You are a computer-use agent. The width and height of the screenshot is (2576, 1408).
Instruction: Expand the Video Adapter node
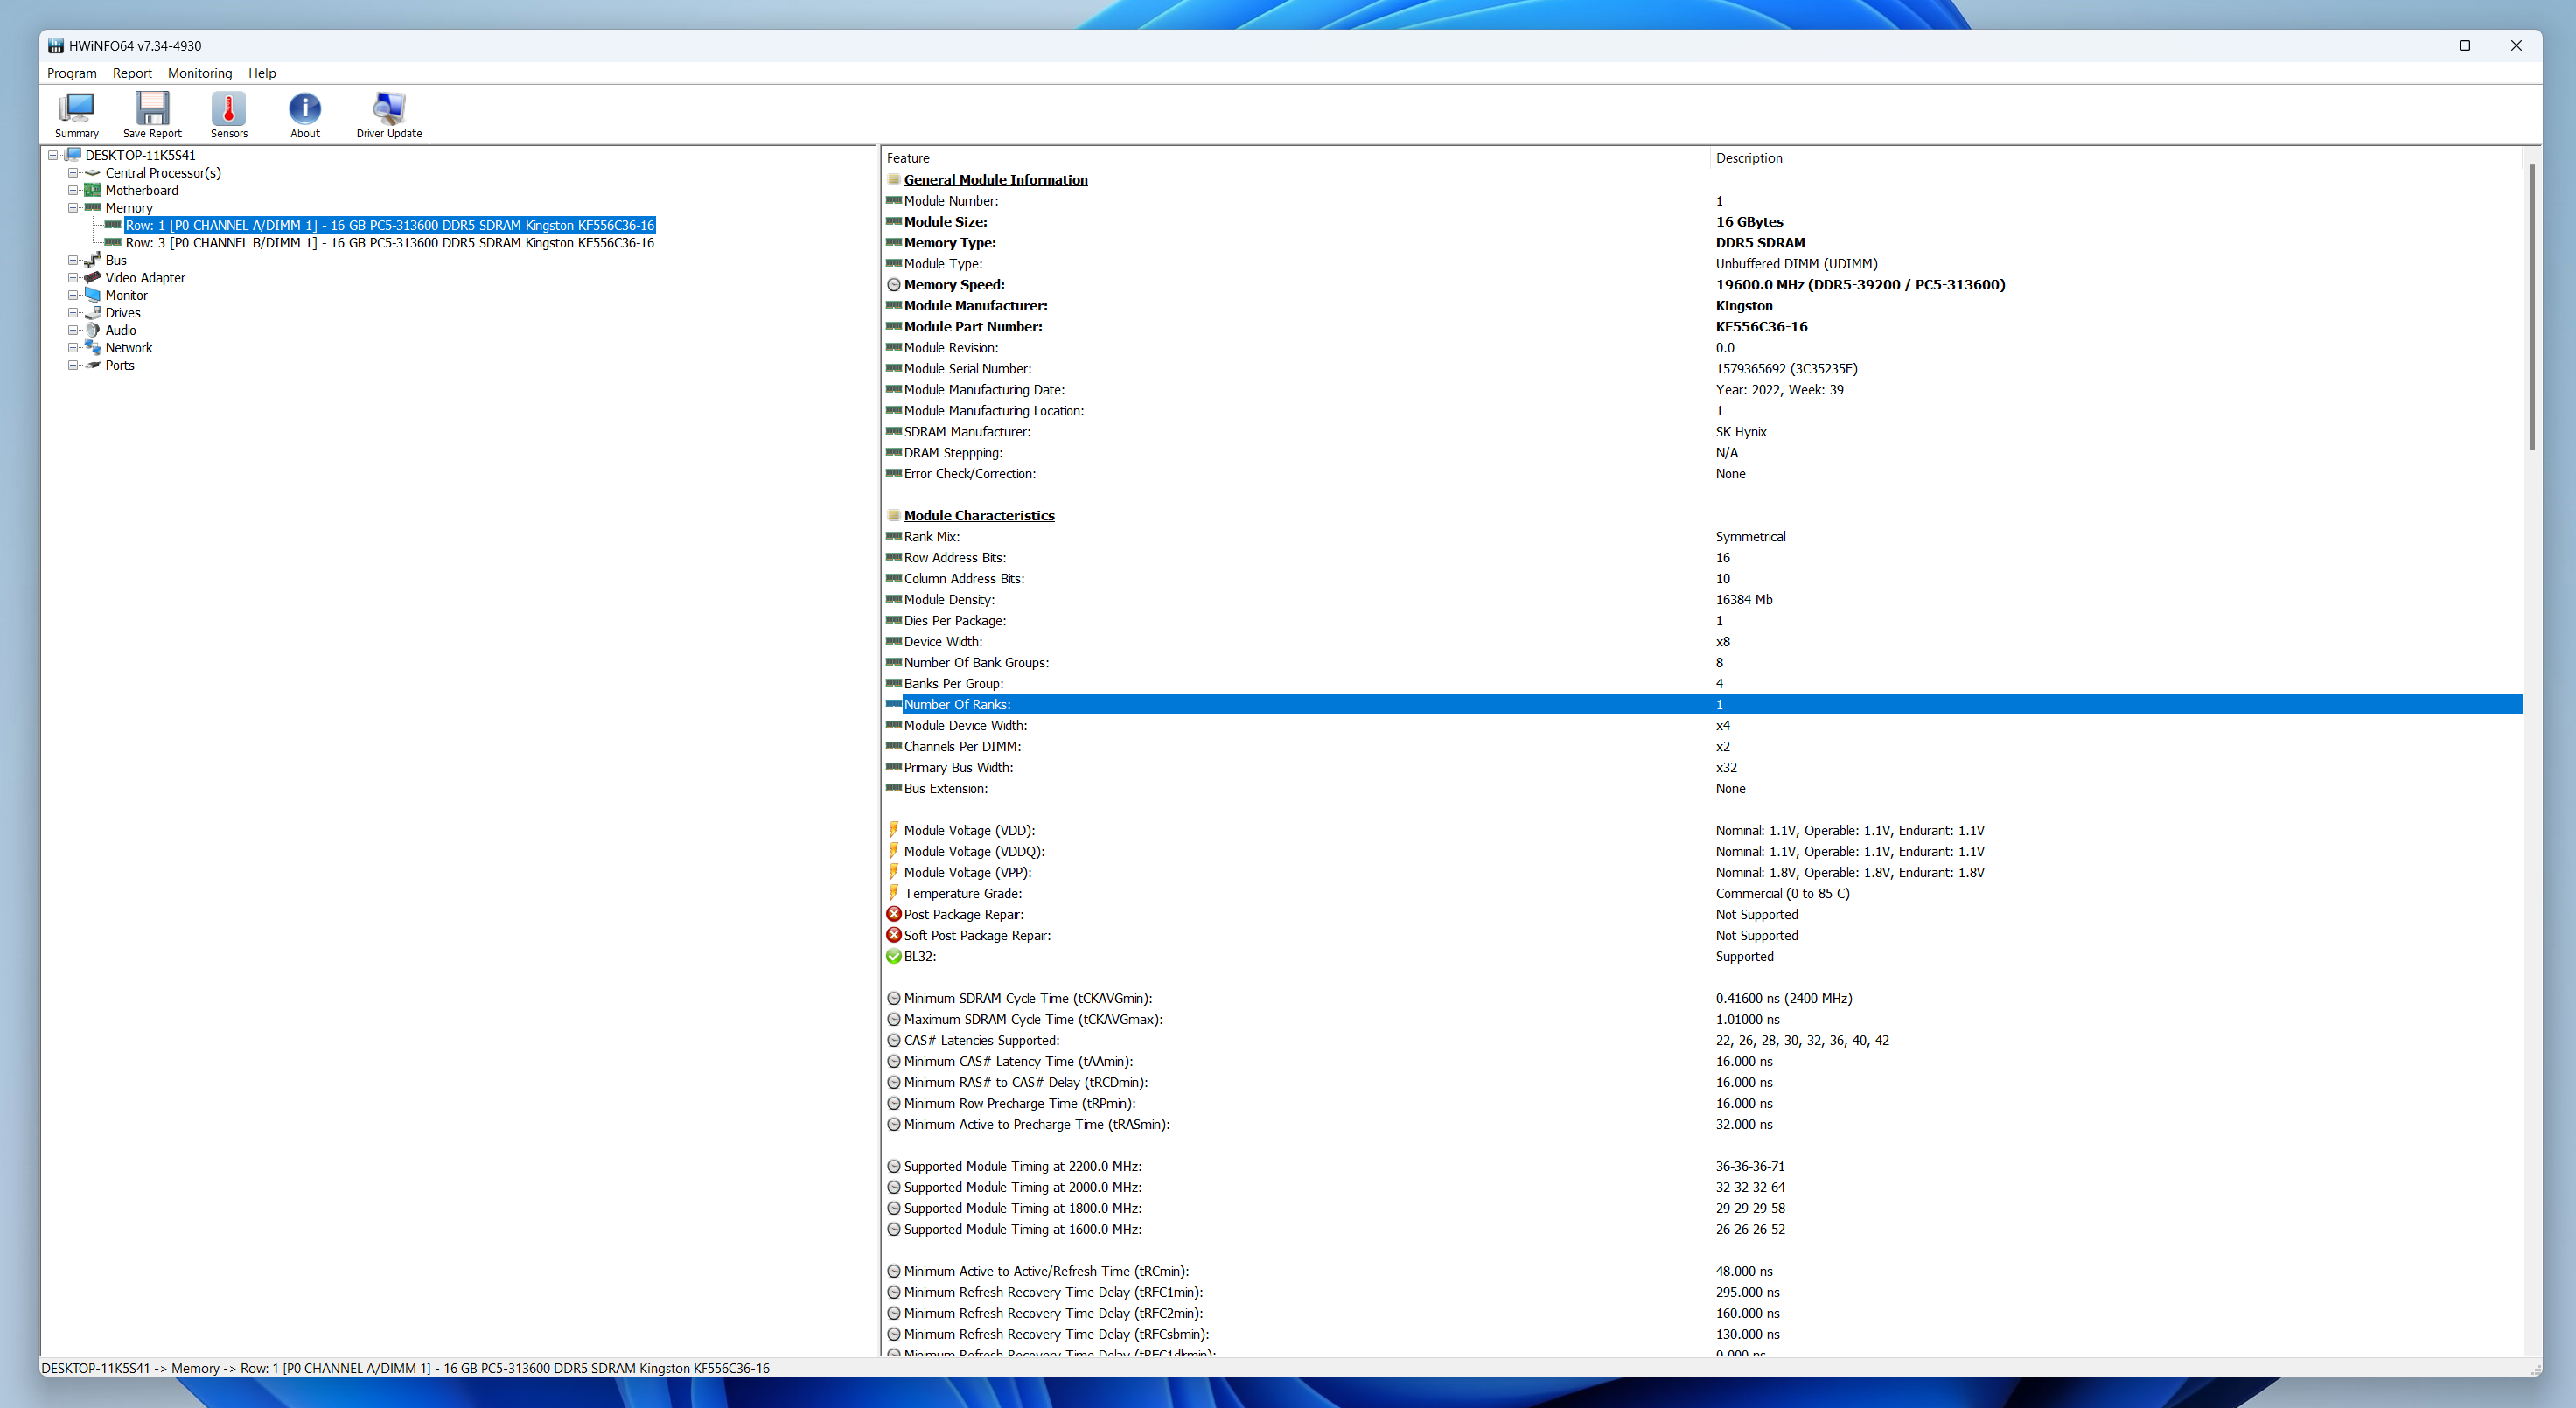point(73,278)
